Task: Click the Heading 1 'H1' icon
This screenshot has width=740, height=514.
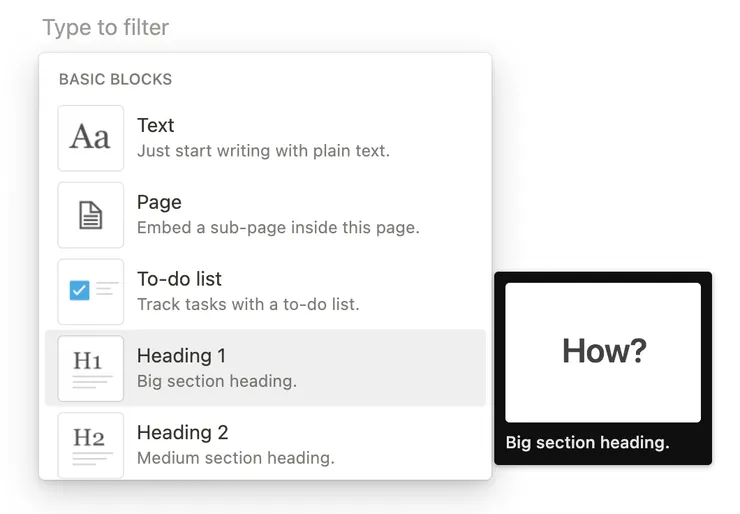Action: tap(90, 368)
